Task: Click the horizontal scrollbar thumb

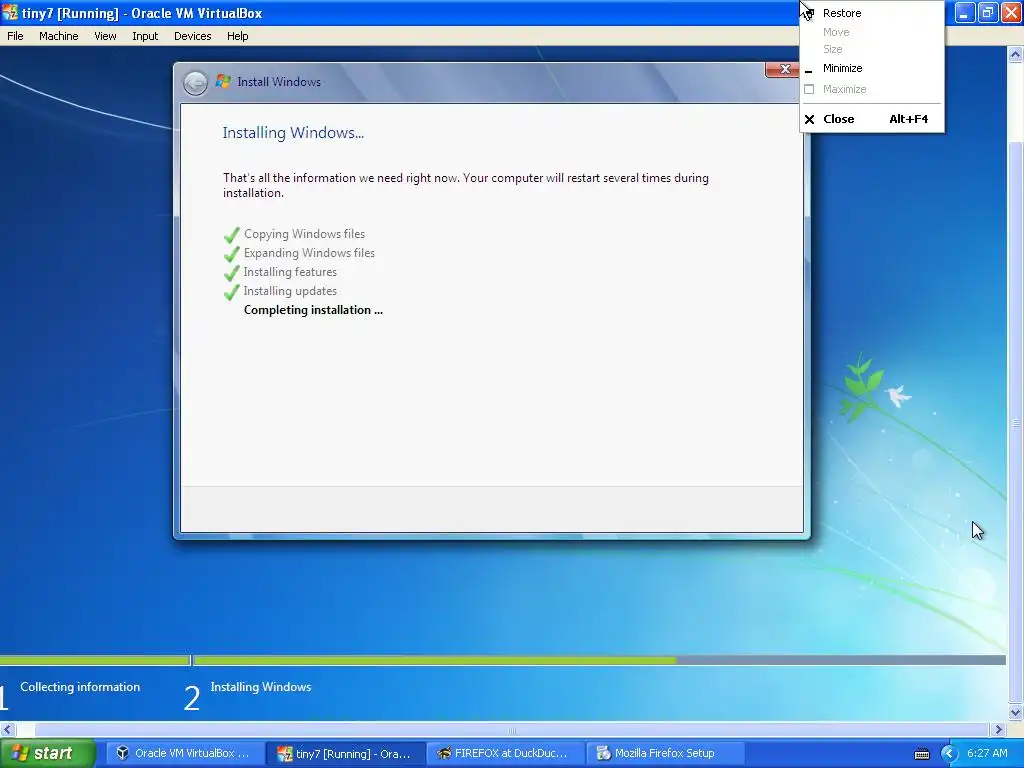Action: pyautogui.click(x=512, y=729)
